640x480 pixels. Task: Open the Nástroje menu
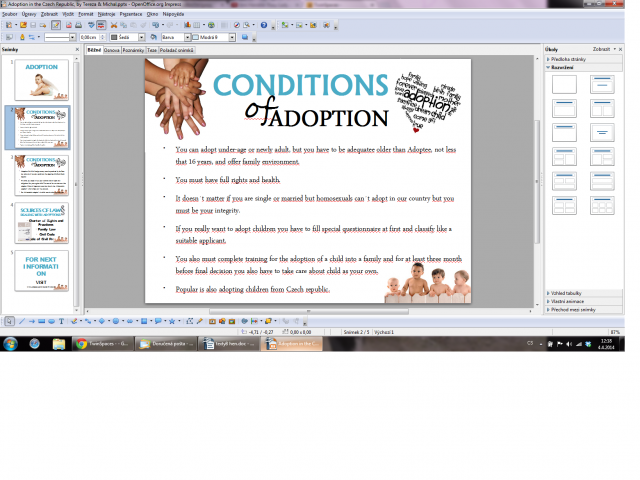point(107,14)
